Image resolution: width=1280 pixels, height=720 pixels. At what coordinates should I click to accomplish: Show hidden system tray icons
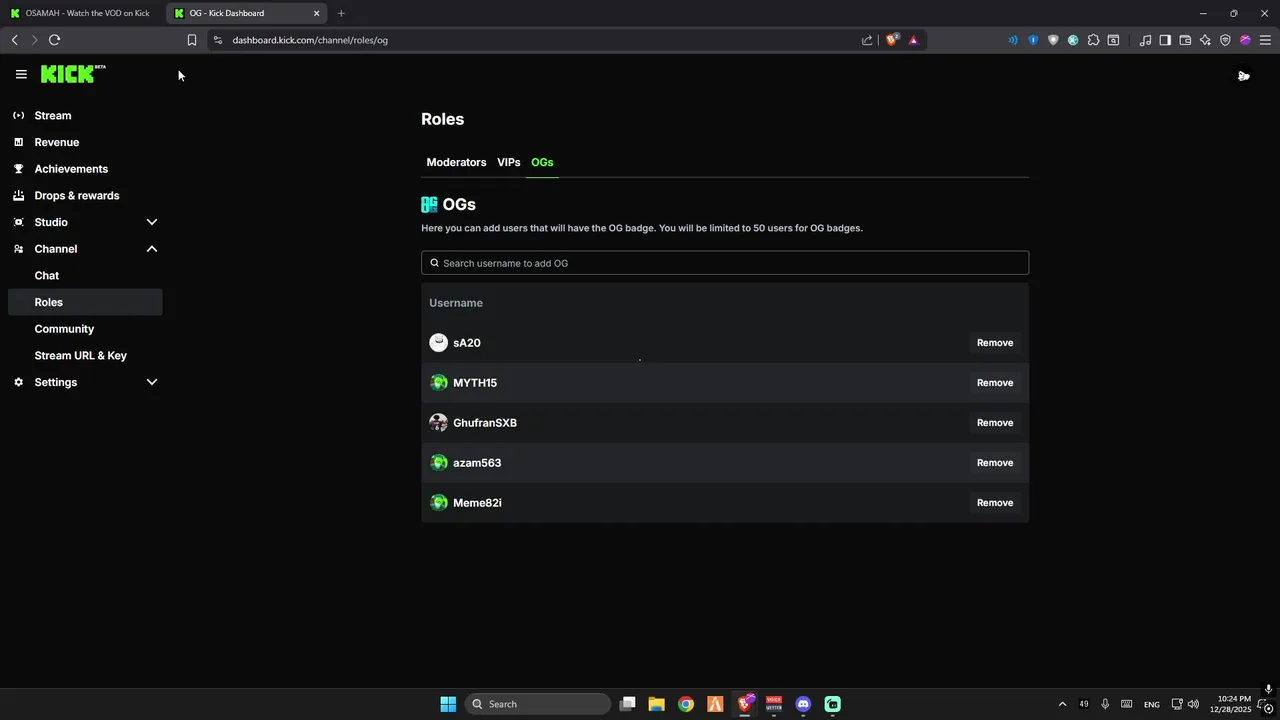(1062, 704)
